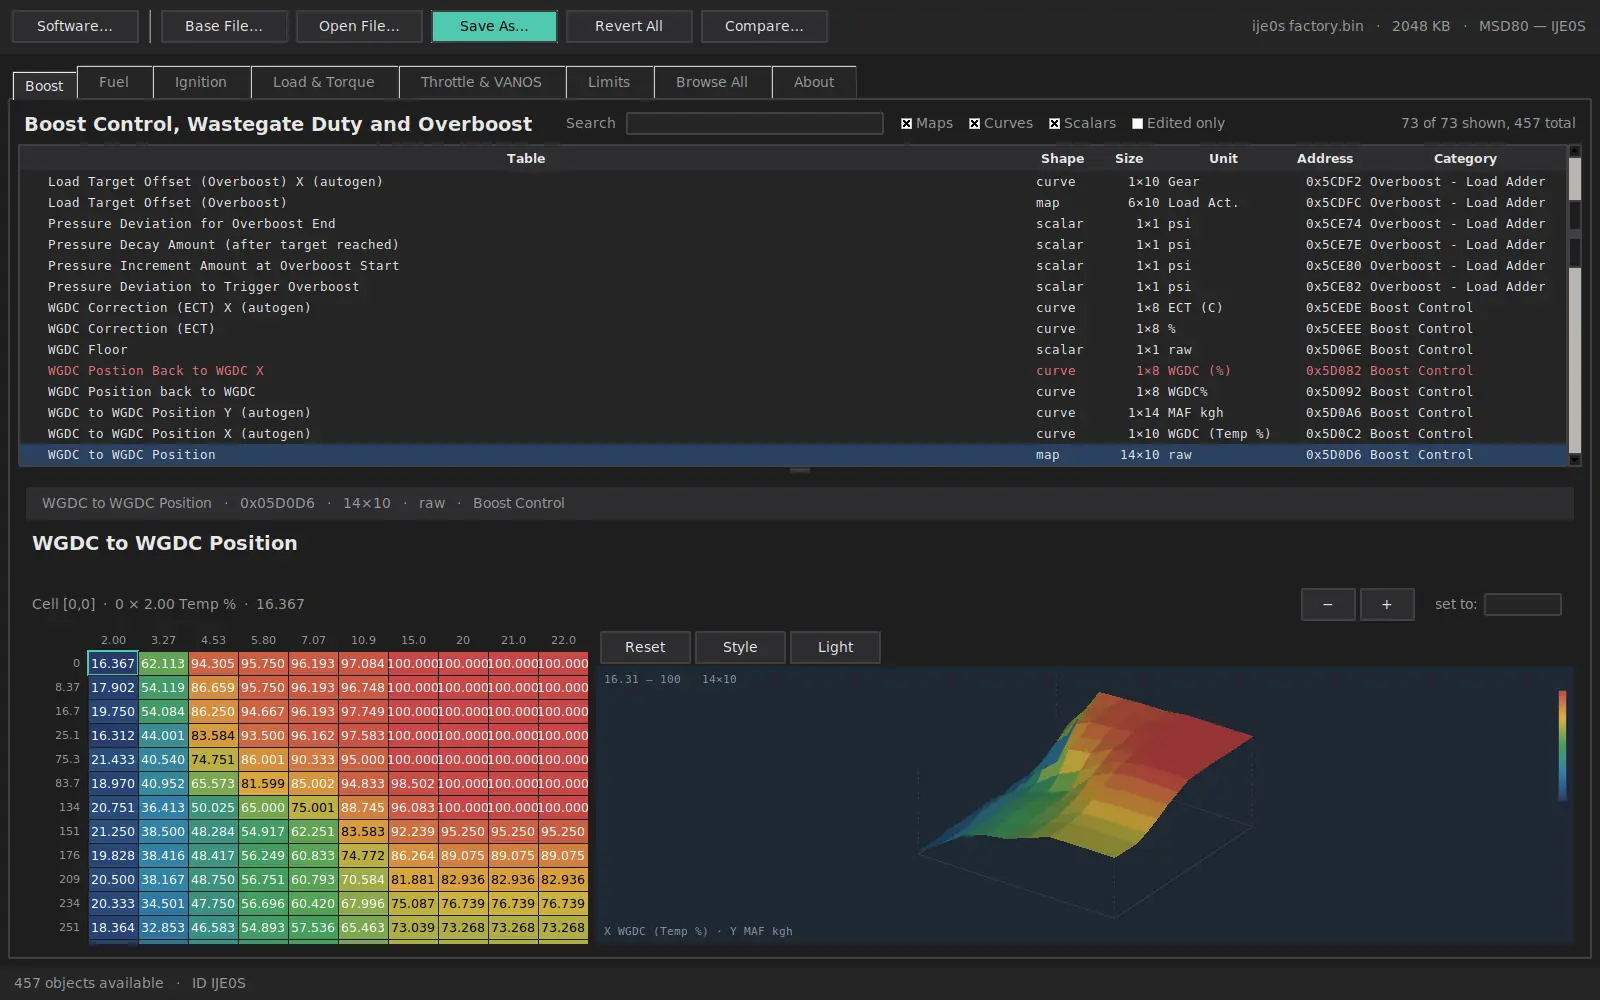This screenshot has width=1600, height=1000.
Task: Click the splitter handle below the table list
Action: click(800, 470)
